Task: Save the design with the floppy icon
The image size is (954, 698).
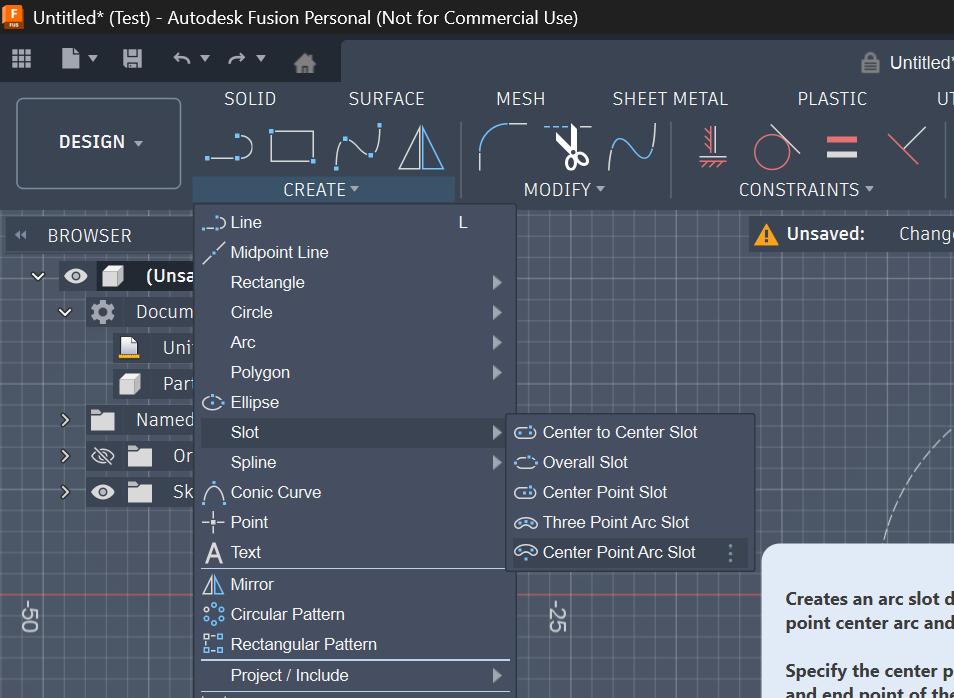Action: point(132,58)
